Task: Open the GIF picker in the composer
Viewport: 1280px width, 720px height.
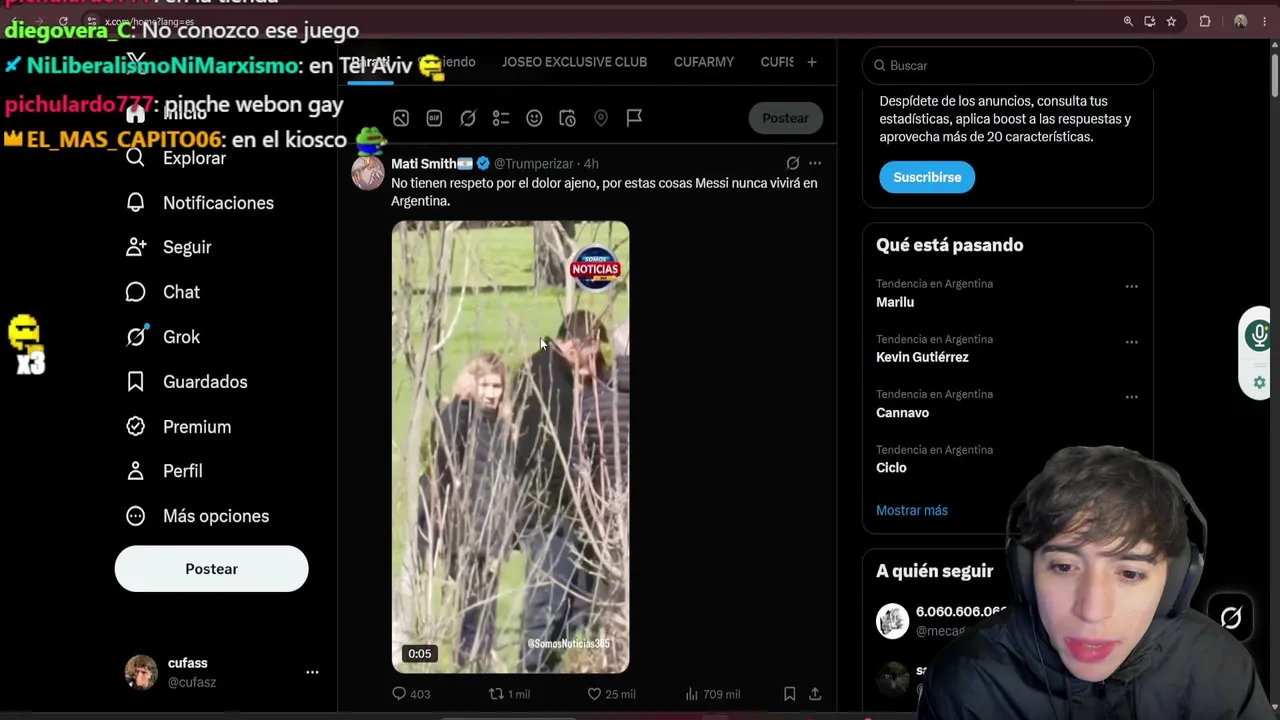Action: (x=434, y=118)
